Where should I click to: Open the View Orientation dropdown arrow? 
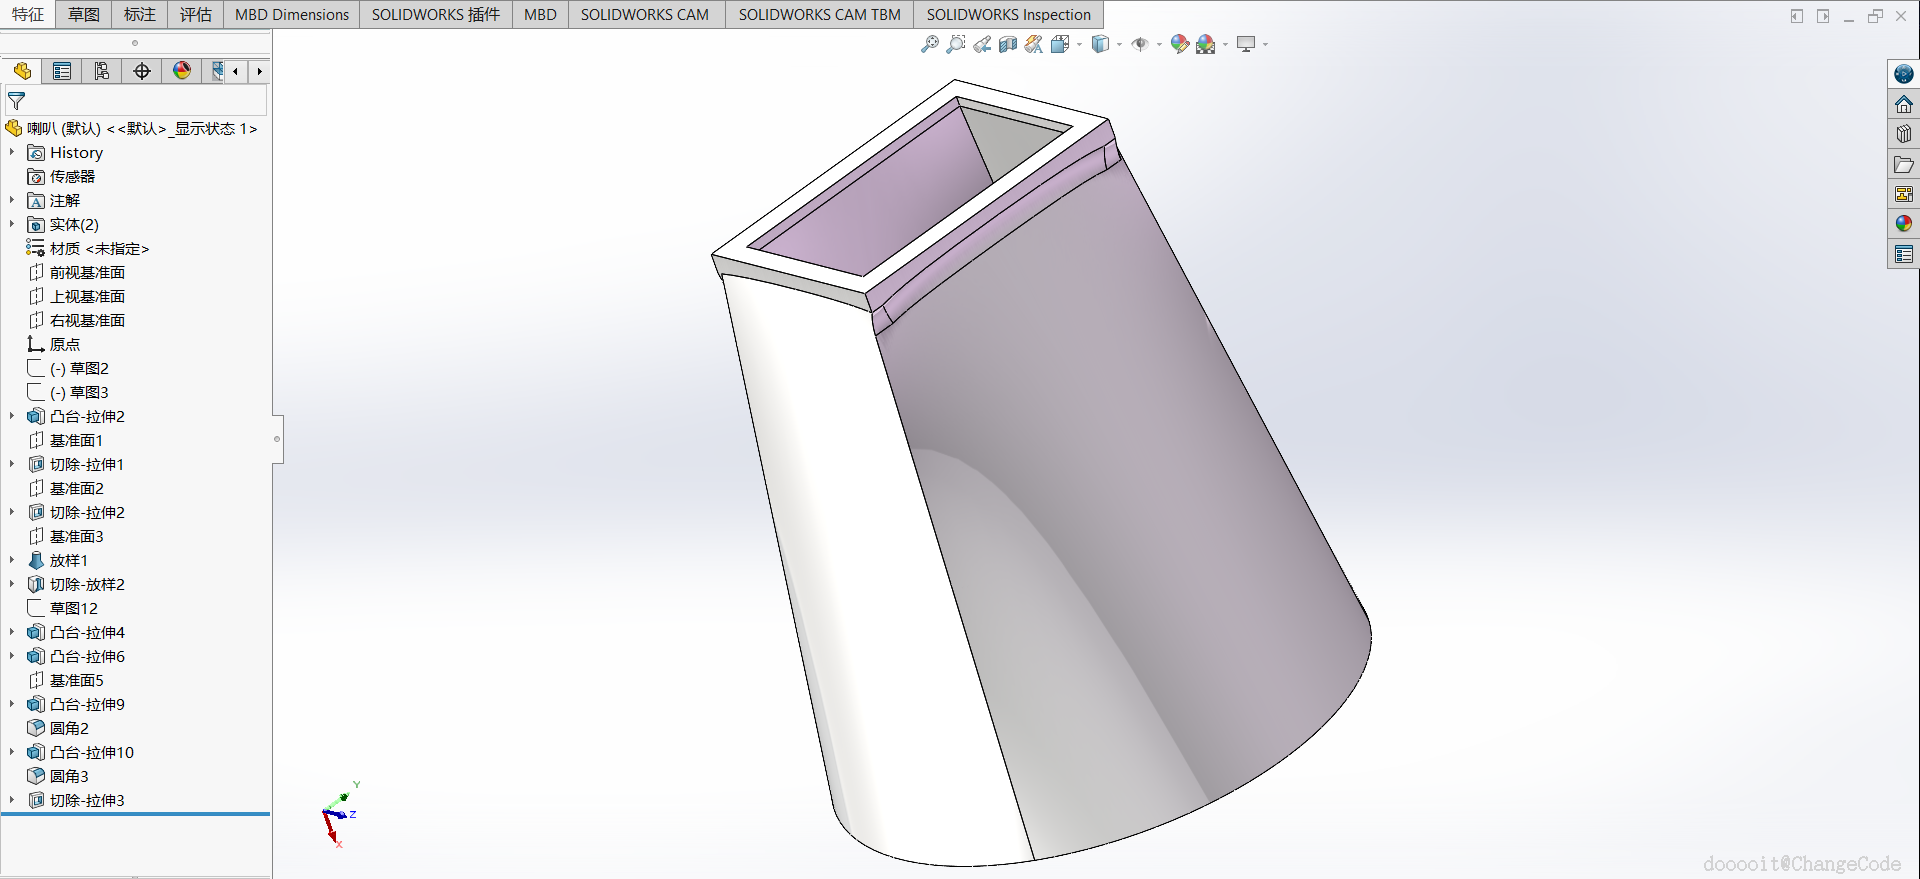[x=1080, y=45]
